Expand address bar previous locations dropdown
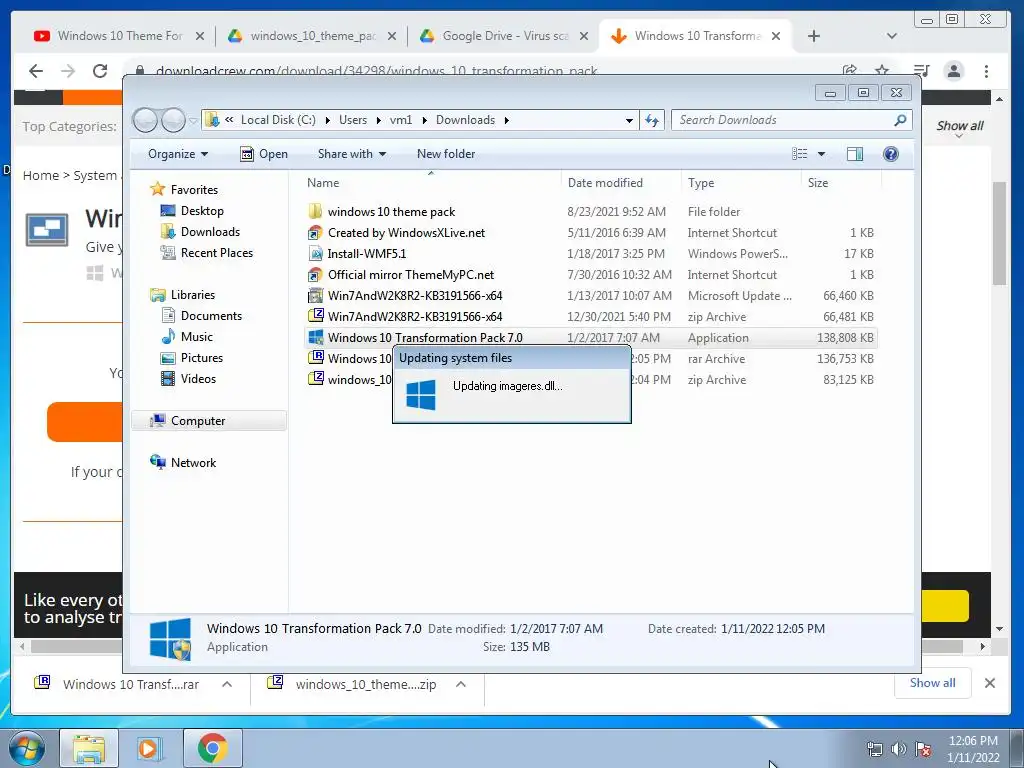The image size is (1024, 768). point(629,120)
